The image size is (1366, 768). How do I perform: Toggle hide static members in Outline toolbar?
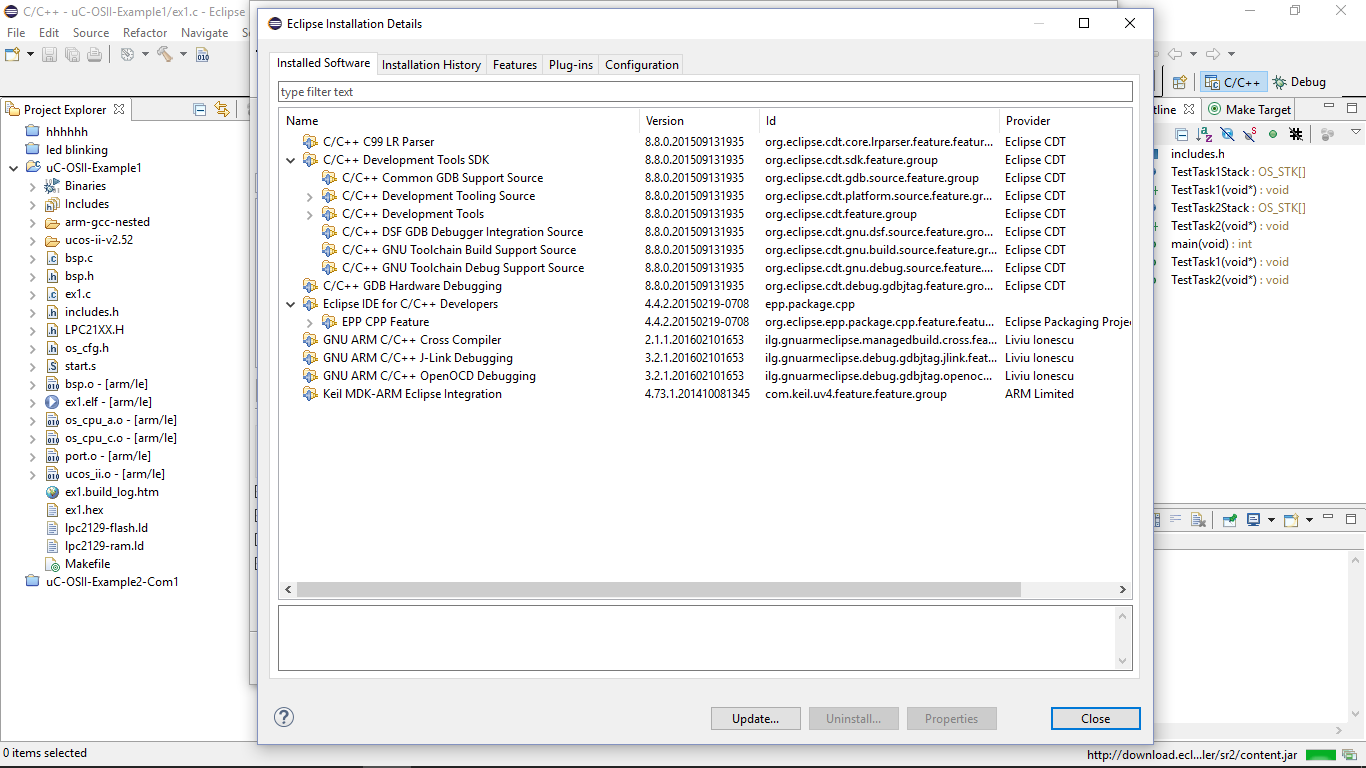[x=1250, y=134]
